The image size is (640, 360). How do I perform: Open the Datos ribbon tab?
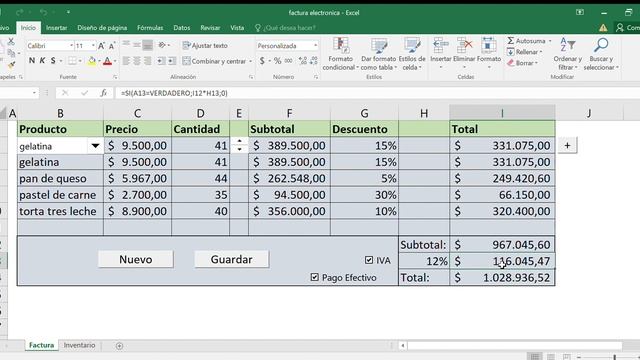tap(182, 28)
